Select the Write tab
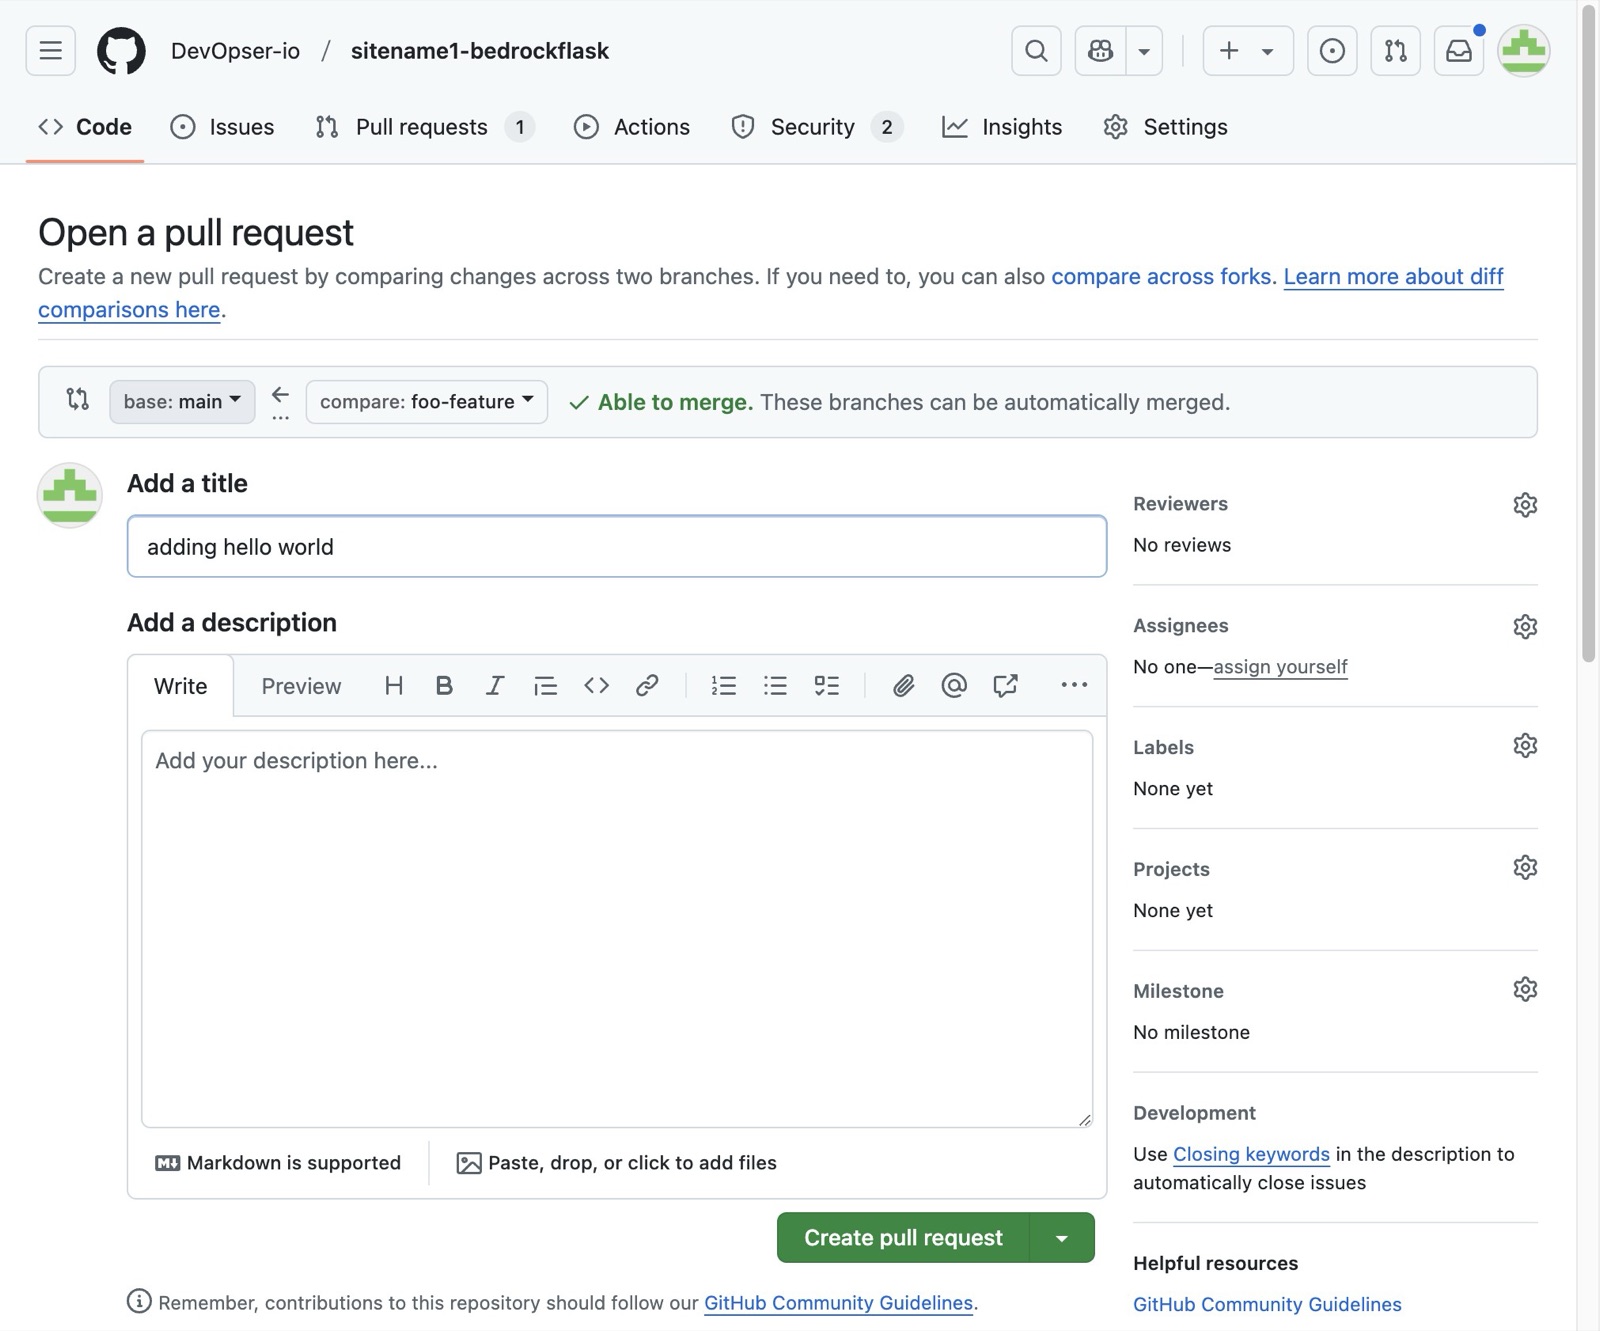Image resolution: width=1600 pixels, height=1331 pixels. tap(181, 686)
